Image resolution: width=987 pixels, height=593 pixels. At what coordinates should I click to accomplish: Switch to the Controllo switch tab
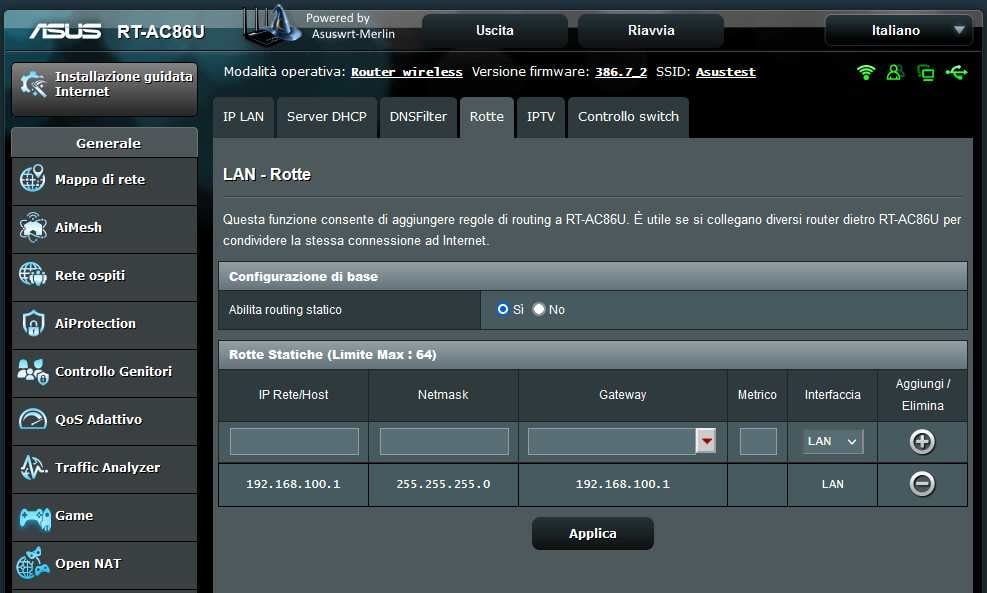[x=628, y=117]
